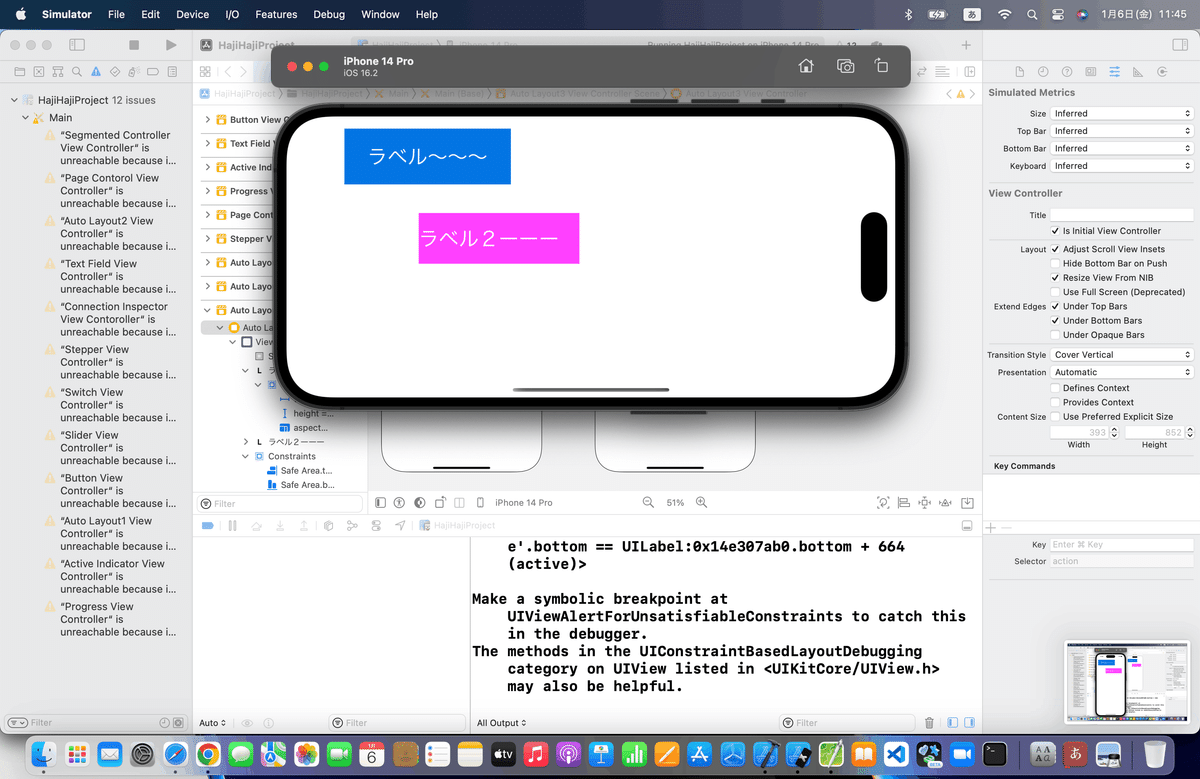1200x779 pixels.
Task: Open the Features menu in menu bar
Action: coord(276,14)
